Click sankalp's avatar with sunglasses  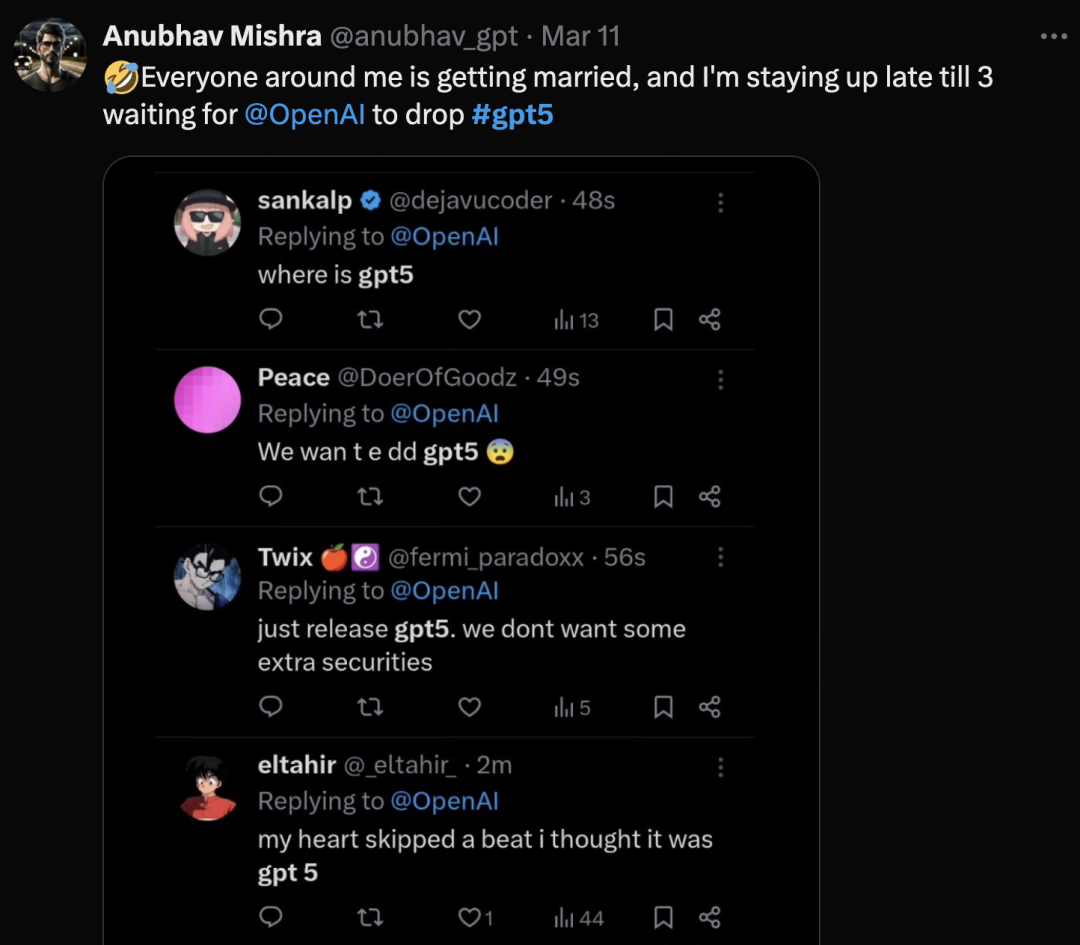(207, 221)
